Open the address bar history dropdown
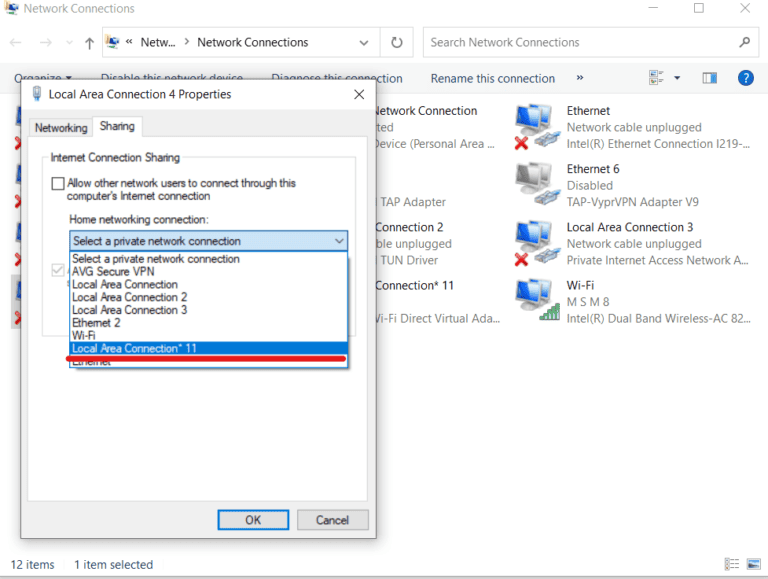The height and width of the screenshot is (579, 768). point(363,43)
